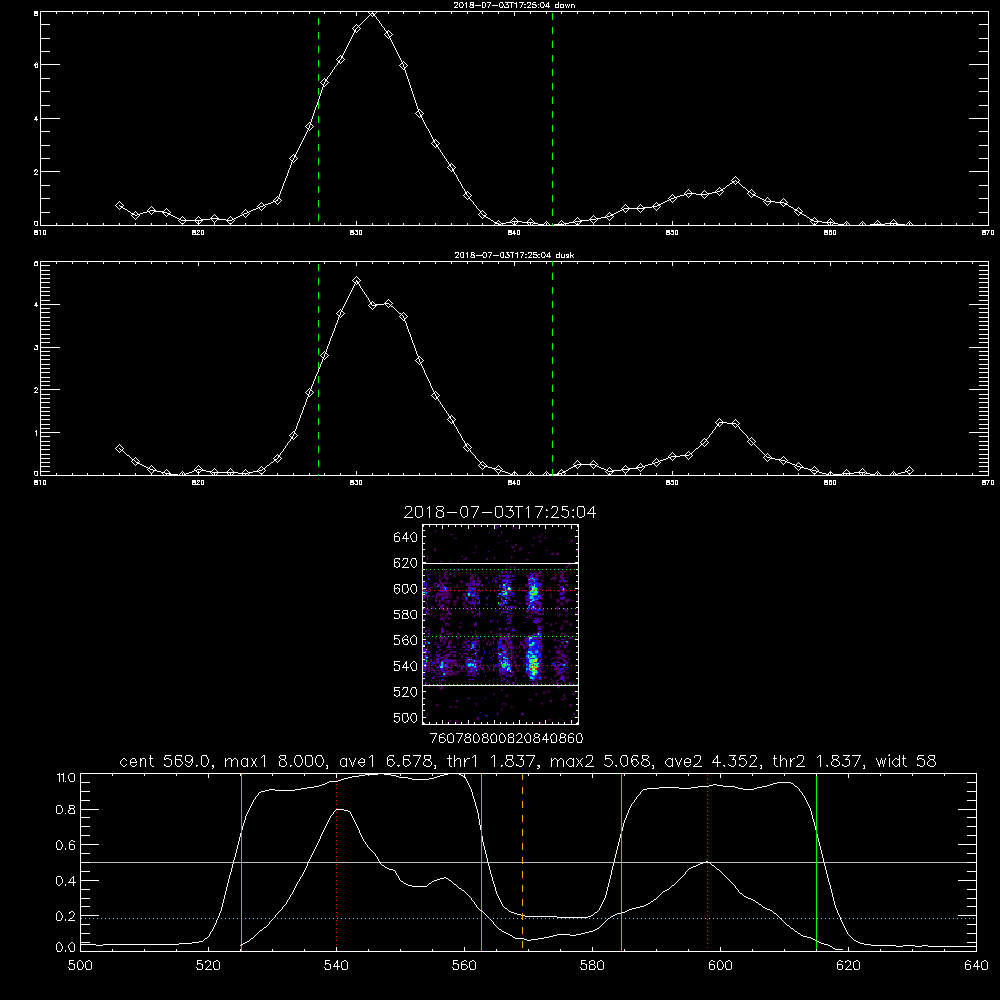
Task: Click the "520" y-axis label beside spectral image
Action: [405, 692]
